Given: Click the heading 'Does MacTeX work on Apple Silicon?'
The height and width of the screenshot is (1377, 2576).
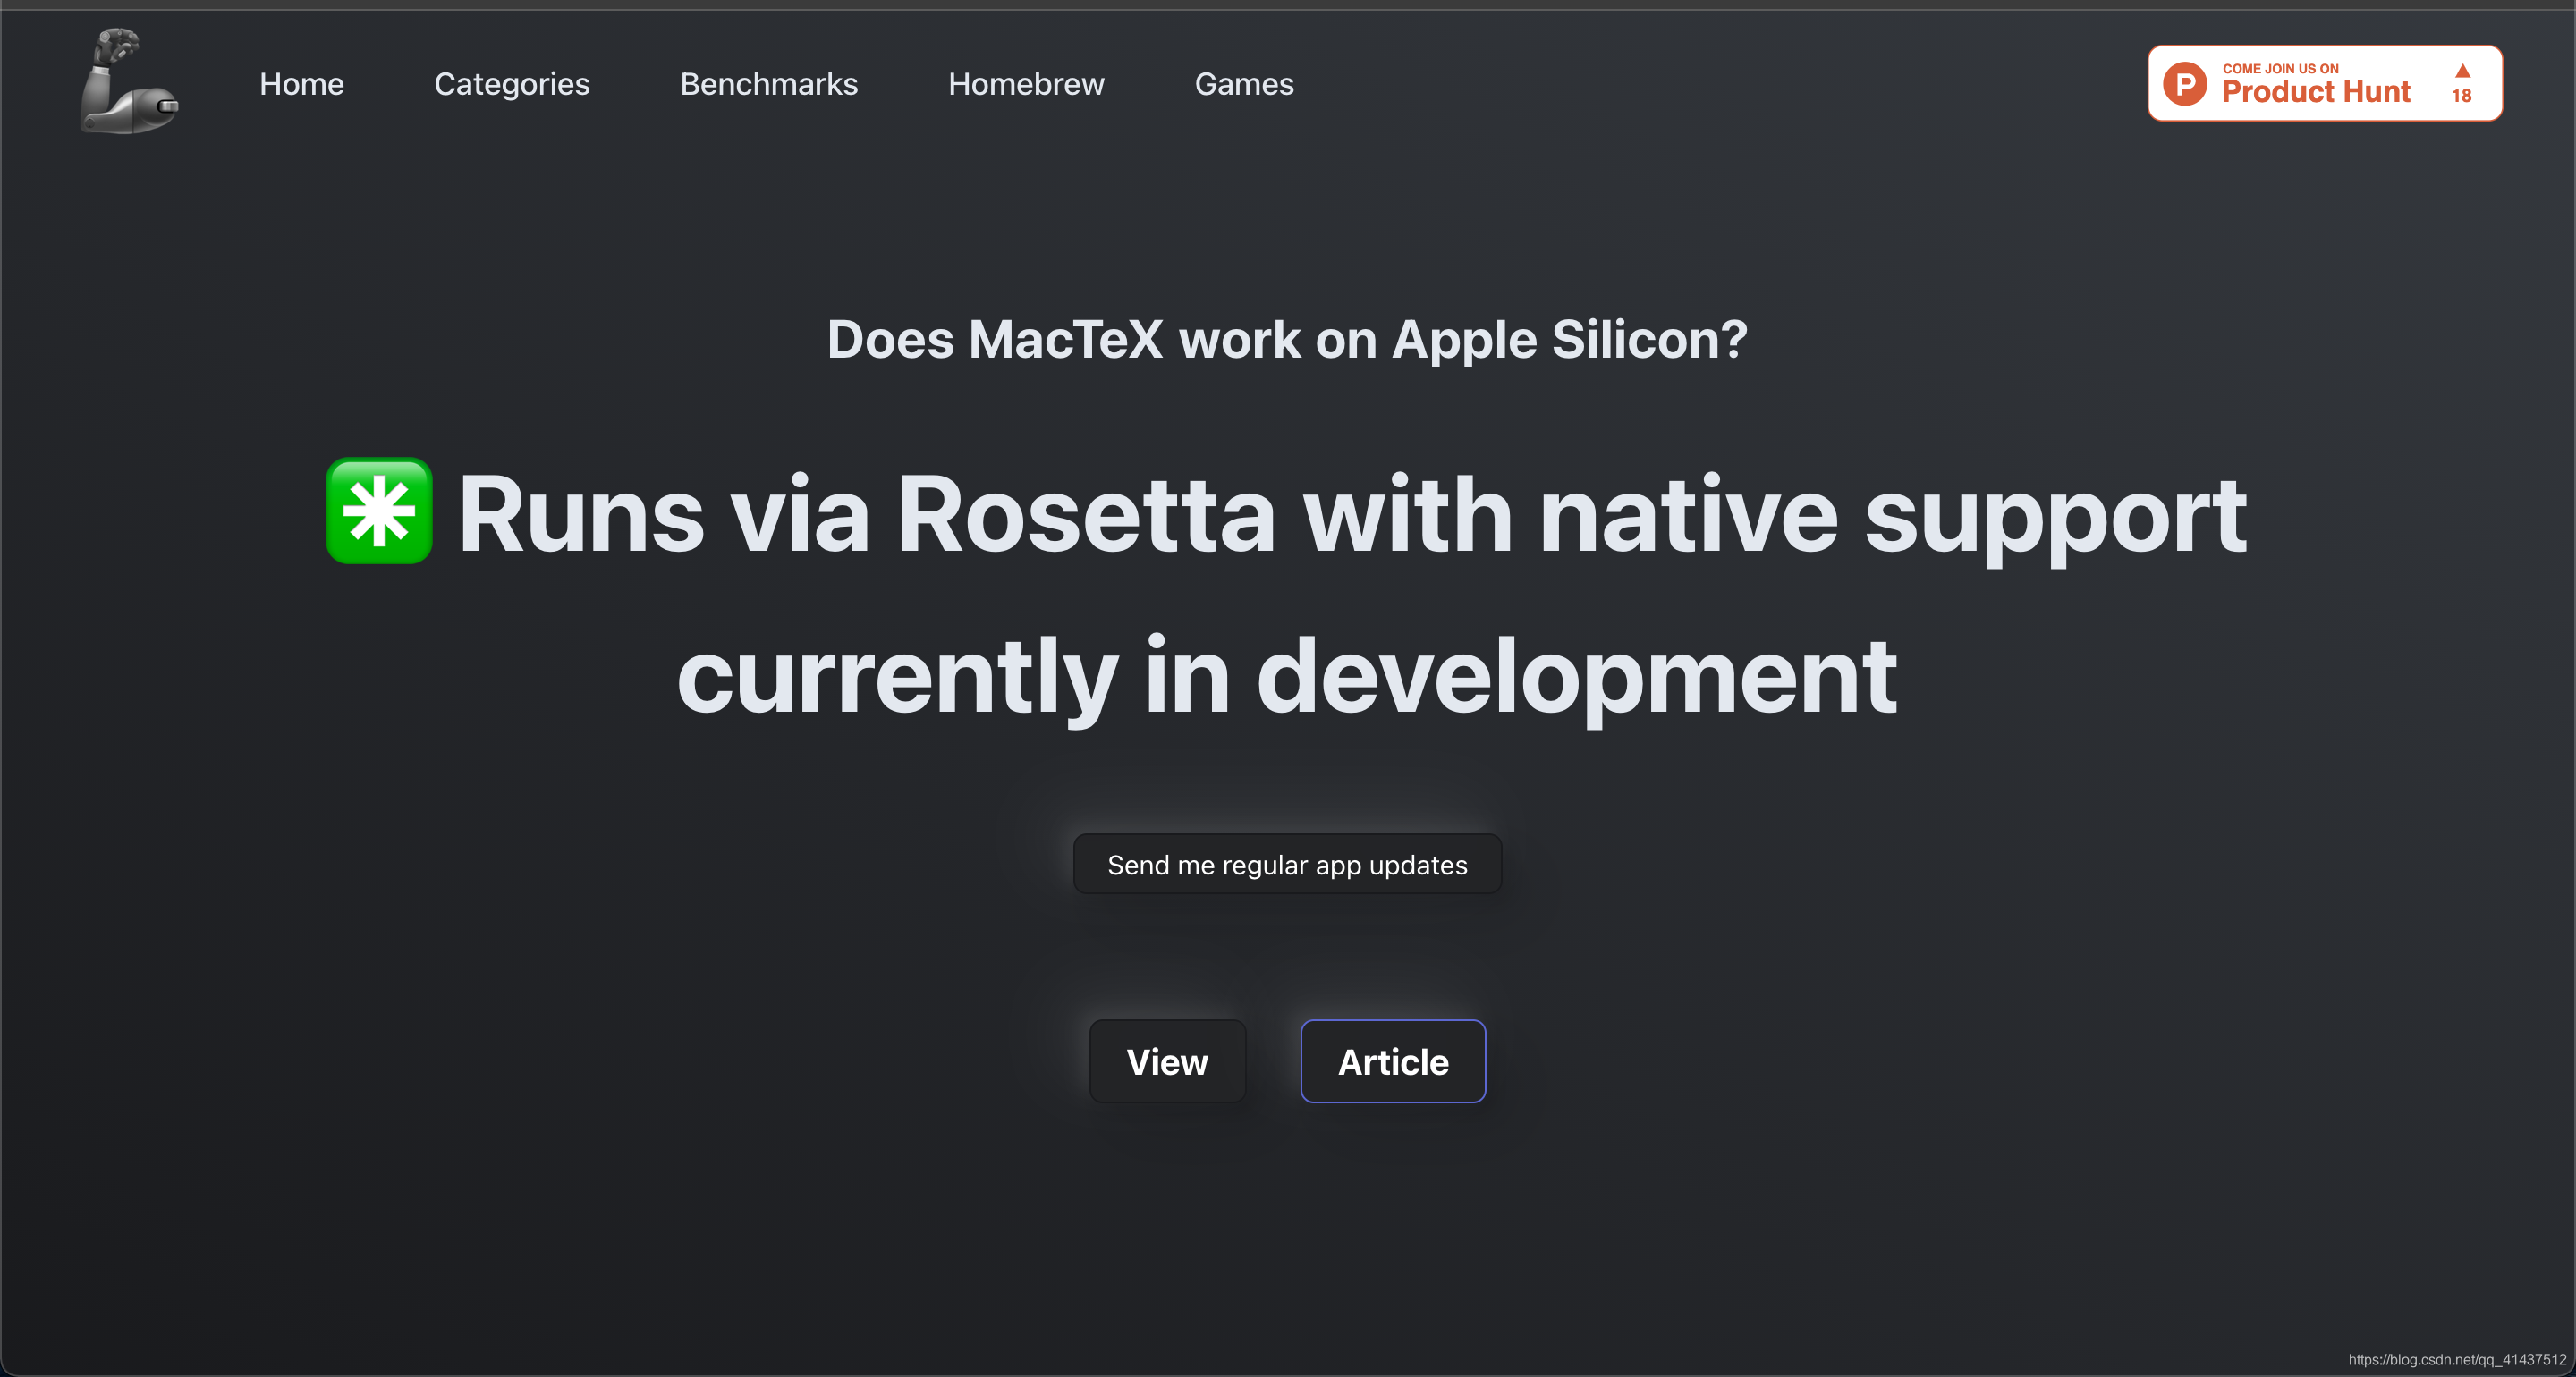Looking at the screenshot, I should tap(1287, 339).
